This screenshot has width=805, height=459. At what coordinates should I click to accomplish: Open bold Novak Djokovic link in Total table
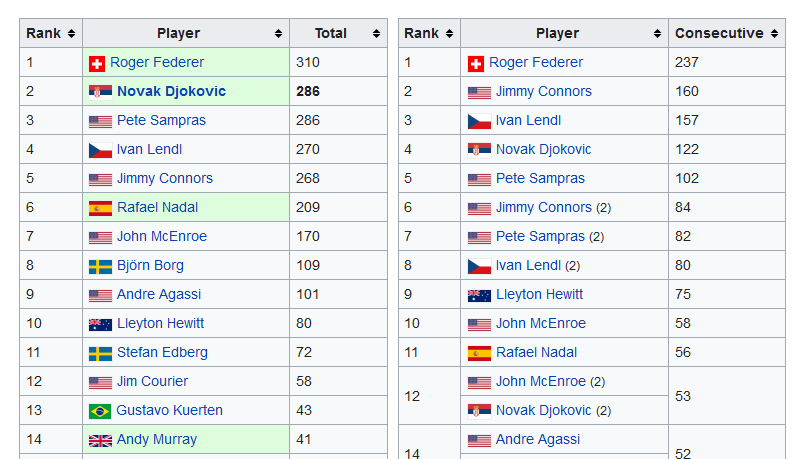(171, 91)
